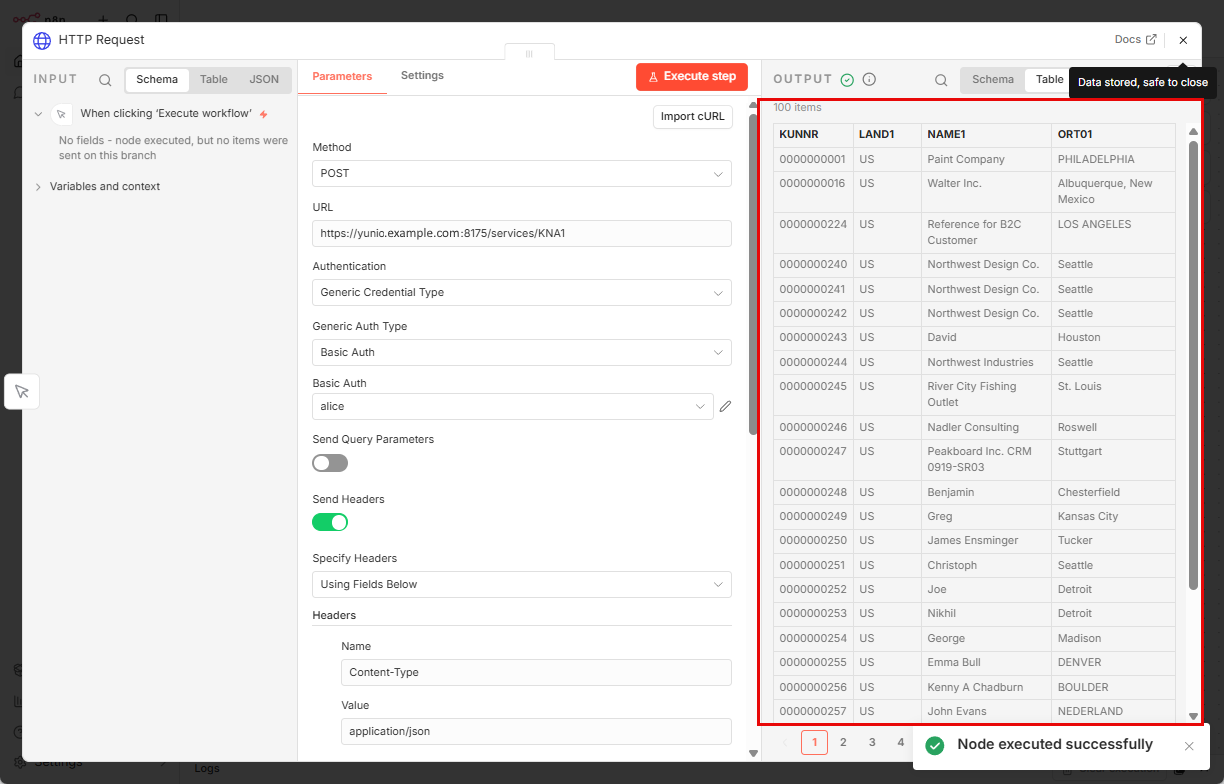This screenshot has width=1224, height=784.
Task: Switch to the Settings tab
Action: (x=422, y=76)
